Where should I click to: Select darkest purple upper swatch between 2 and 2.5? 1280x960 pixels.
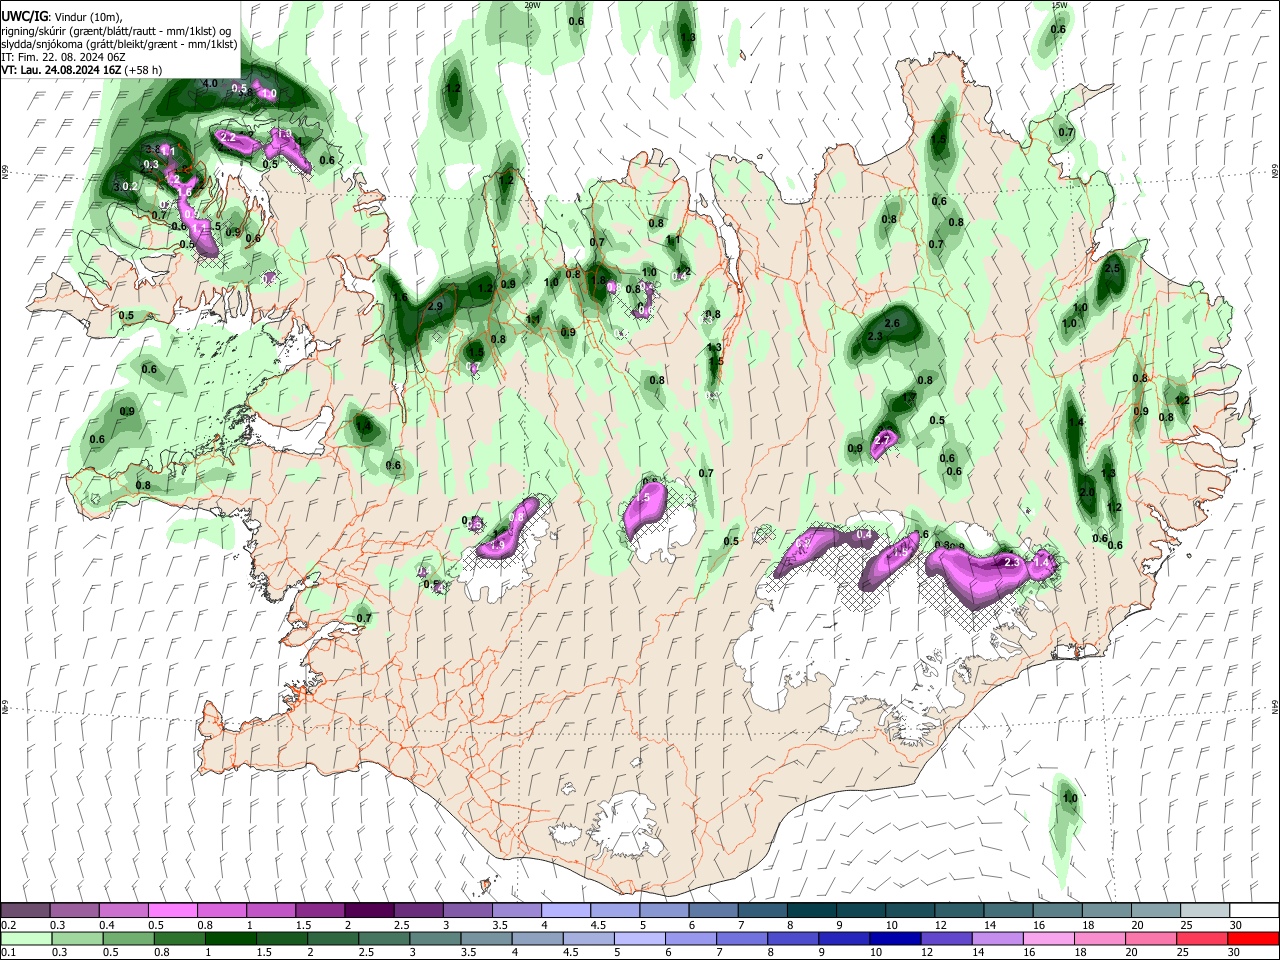tap(369, 911)
